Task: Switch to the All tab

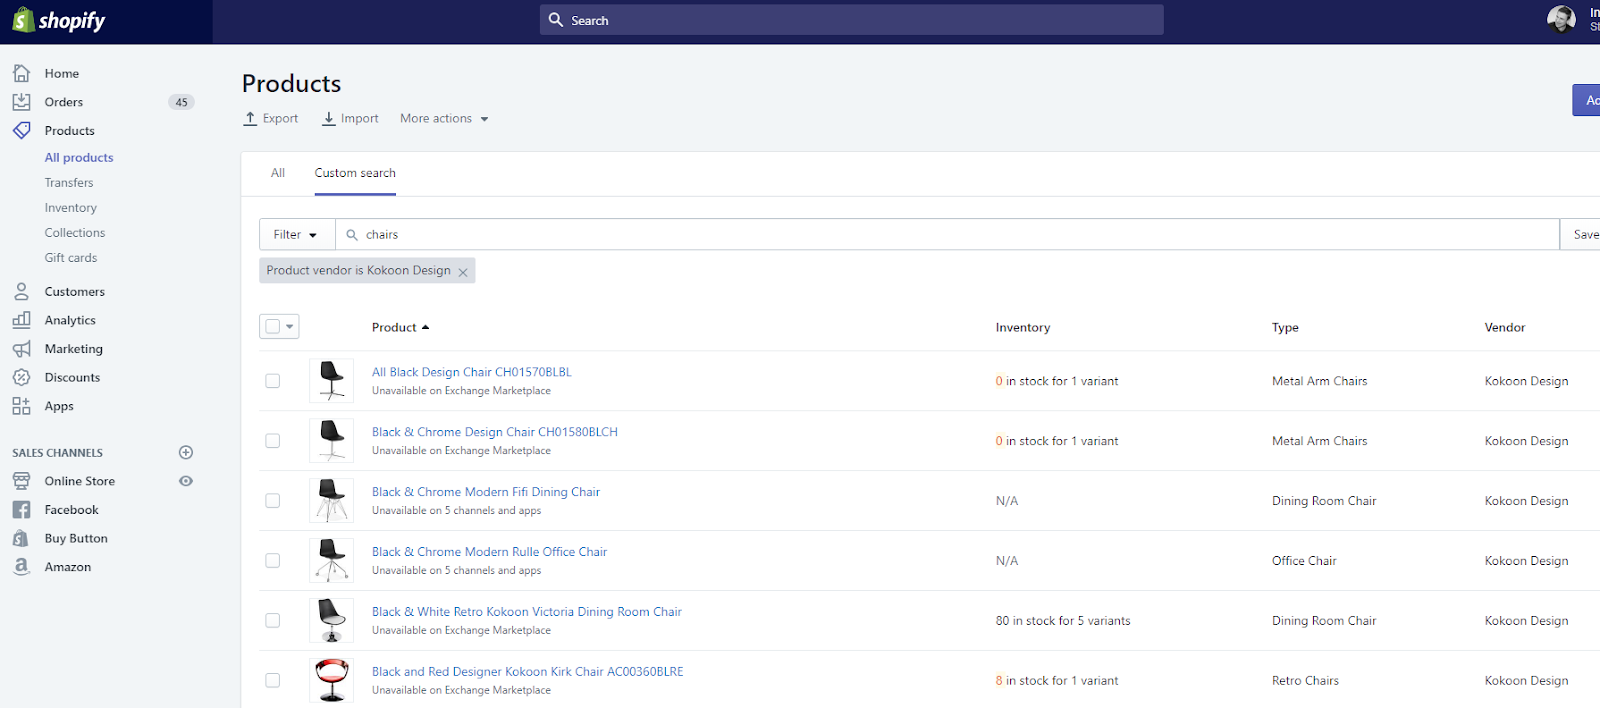Action: 278,173
